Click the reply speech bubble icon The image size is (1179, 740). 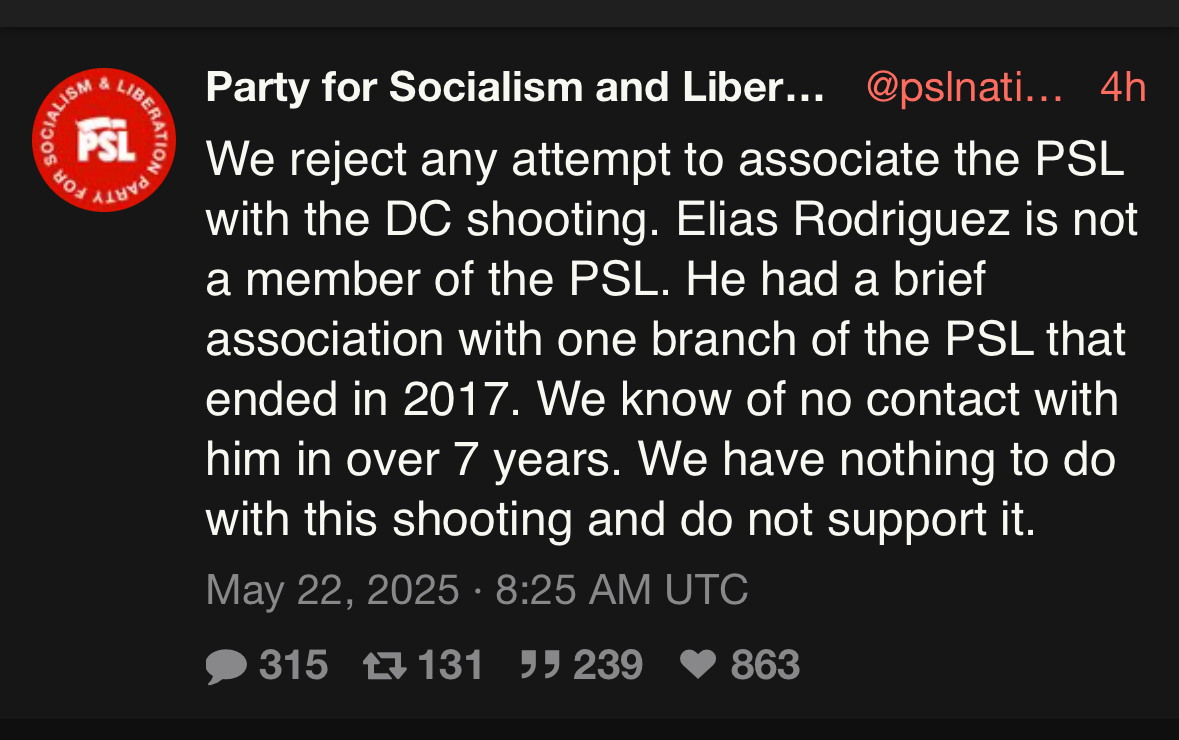(226, 666)
